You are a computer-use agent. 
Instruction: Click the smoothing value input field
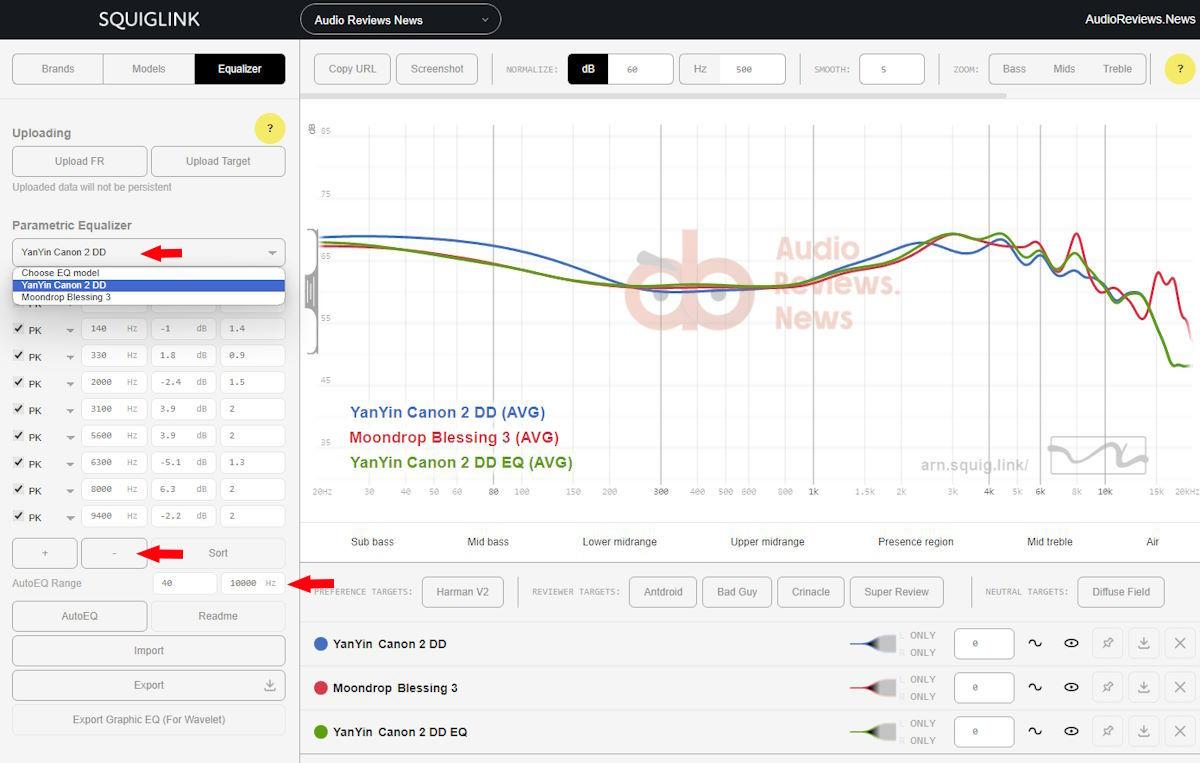[891, 69]
